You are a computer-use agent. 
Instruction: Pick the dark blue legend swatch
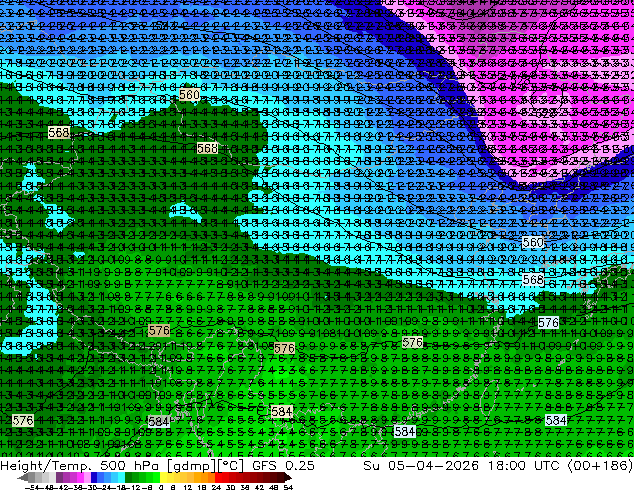(x=94, y=478)
